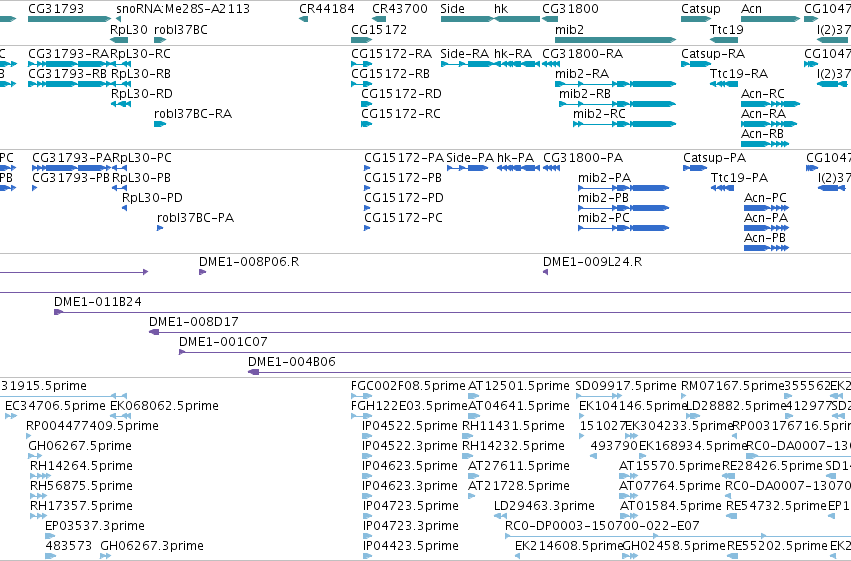
Task: Select the Acn gene in the top track
Action: (771, 19)
